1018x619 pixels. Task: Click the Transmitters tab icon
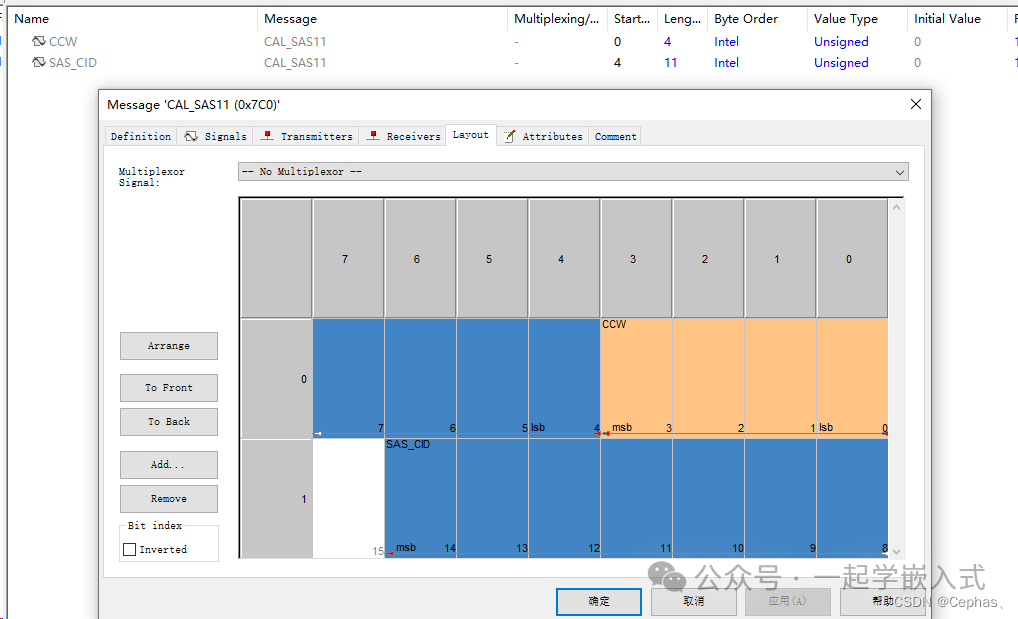(x=267, y=136)
